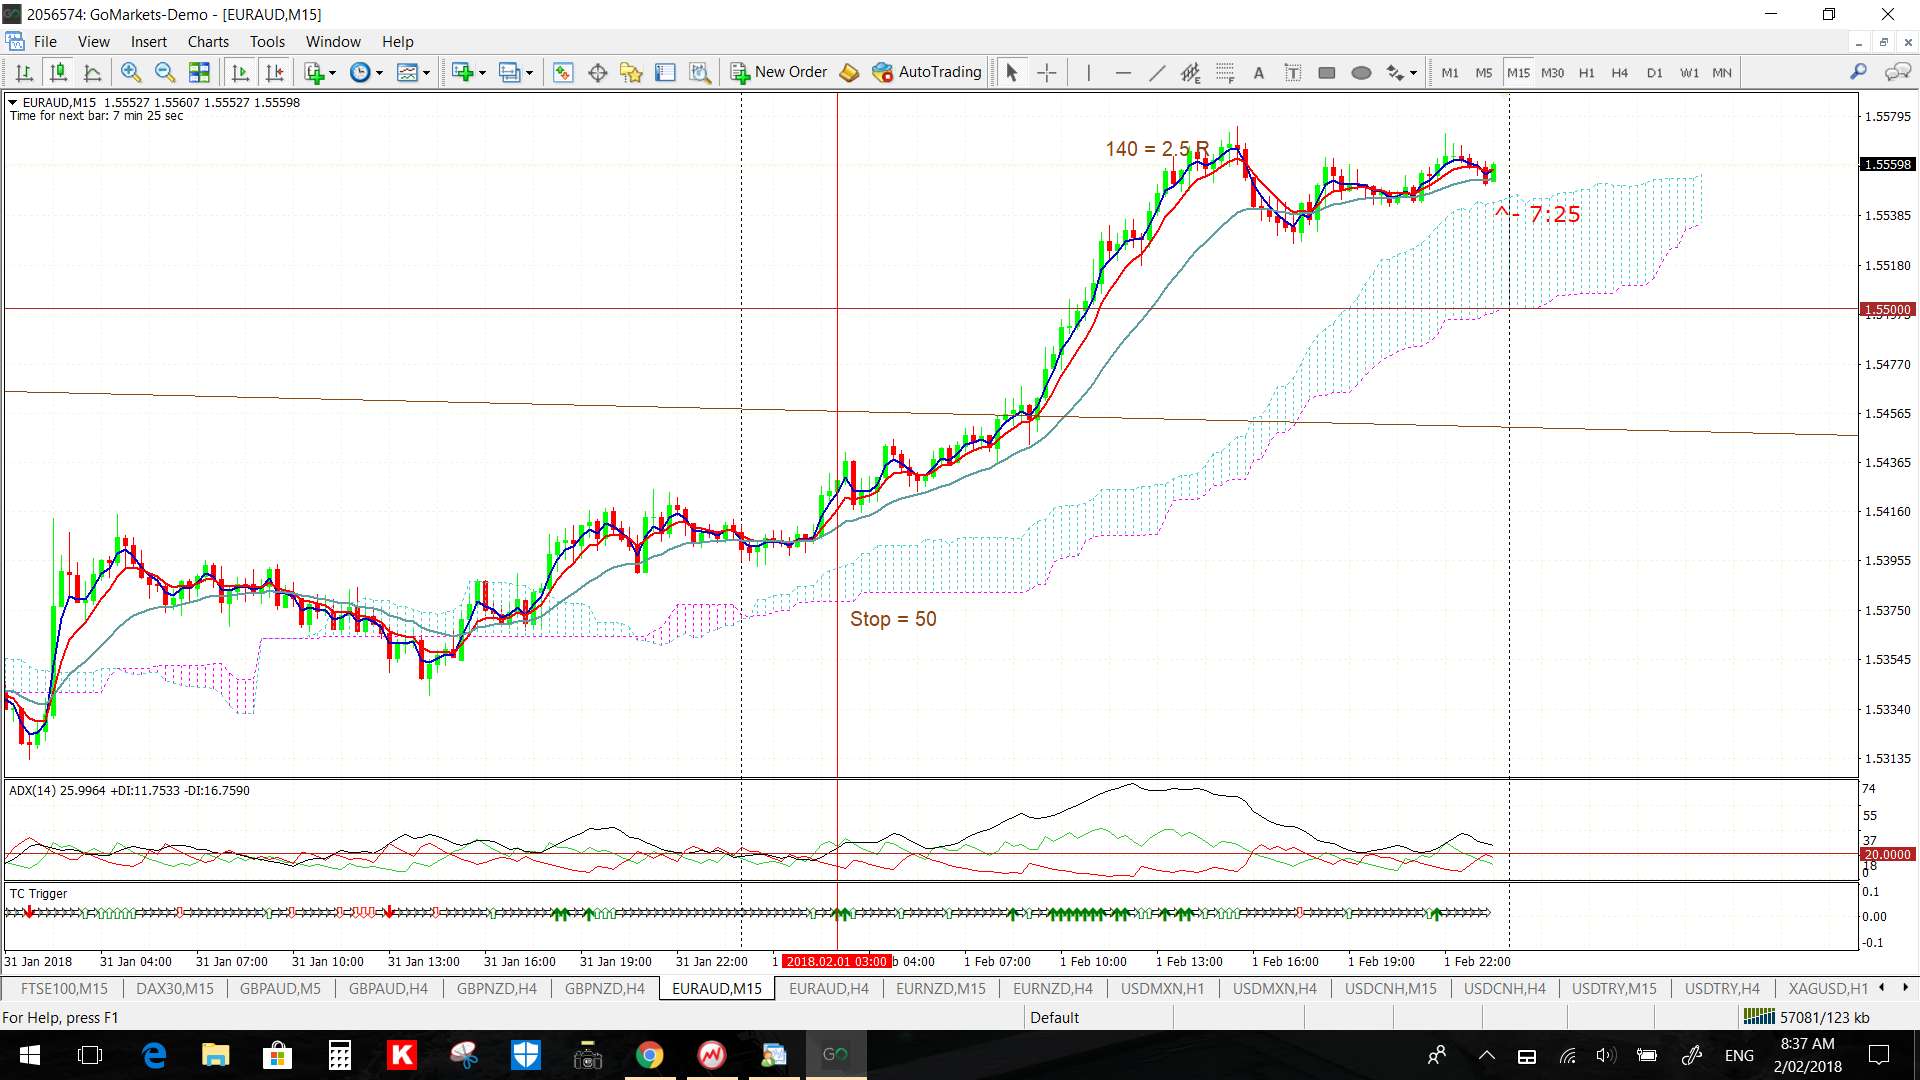Open the Insert menu
This screenshot has width=1920, height=1080.
click(149, 41)
